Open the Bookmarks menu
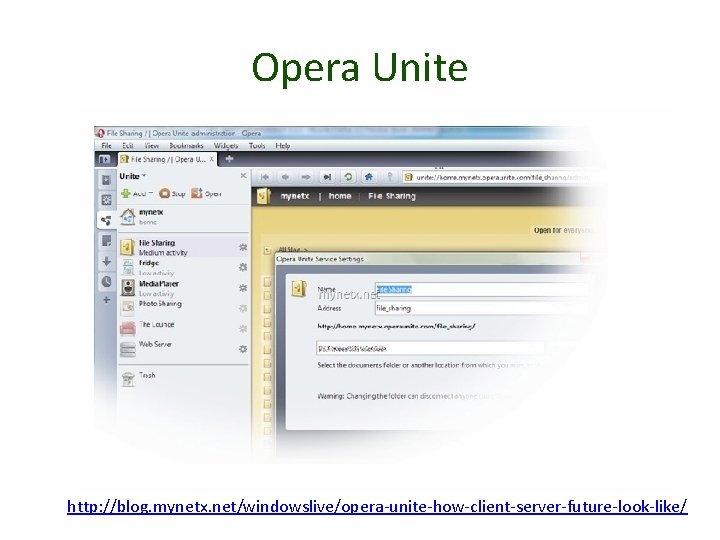Screen dimensions: 720x540 click(186, 146)
